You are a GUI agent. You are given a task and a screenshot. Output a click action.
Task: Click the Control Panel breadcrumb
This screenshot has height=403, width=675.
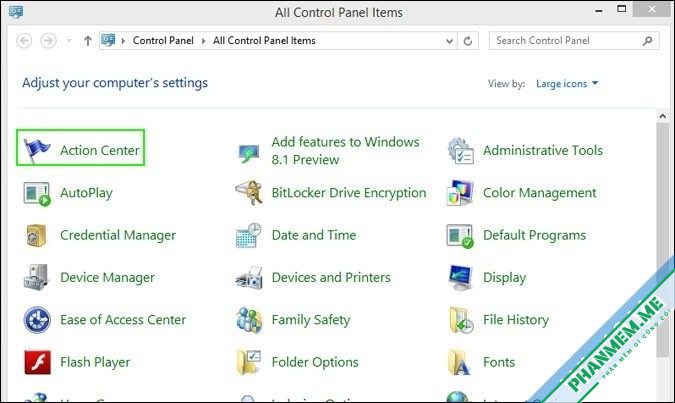(163, 40)
